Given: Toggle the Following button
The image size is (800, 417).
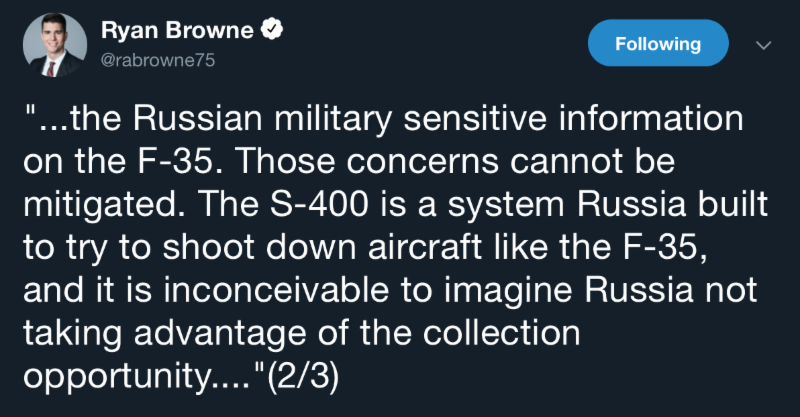Looking at the screenshot, I should tap(658, 44).
